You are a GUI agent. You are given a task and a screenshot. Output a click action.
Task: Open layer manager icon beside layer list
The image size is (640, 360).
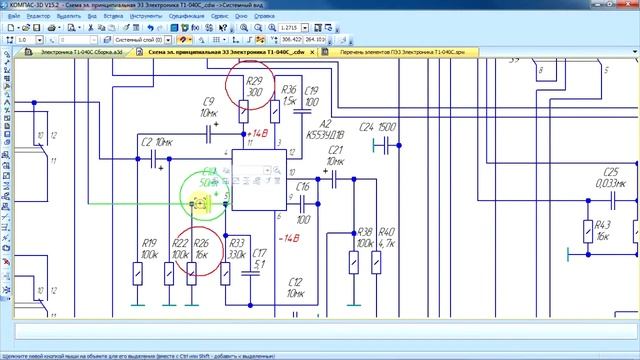coord(107,40)
